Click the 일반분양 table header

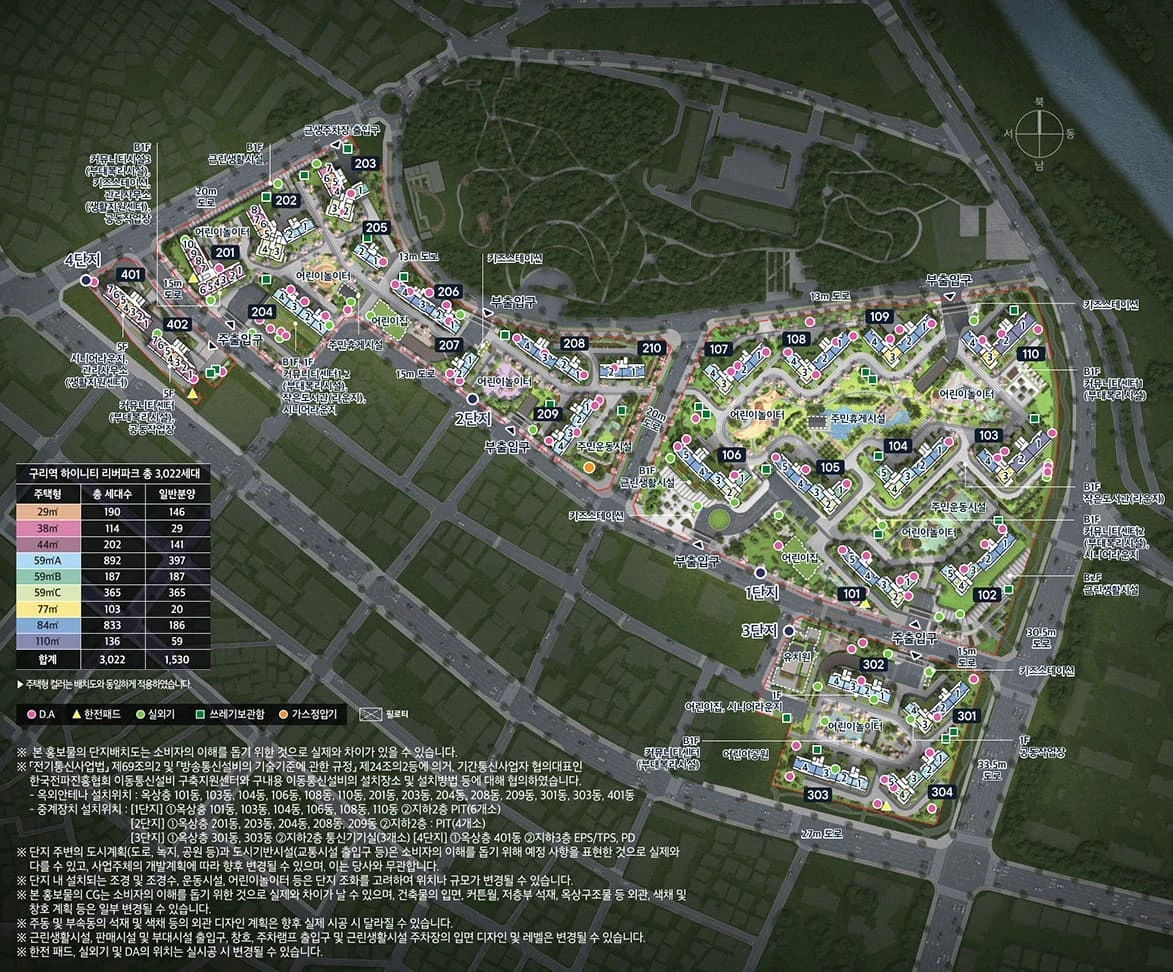pyautogui.click(x=178, y=494)
